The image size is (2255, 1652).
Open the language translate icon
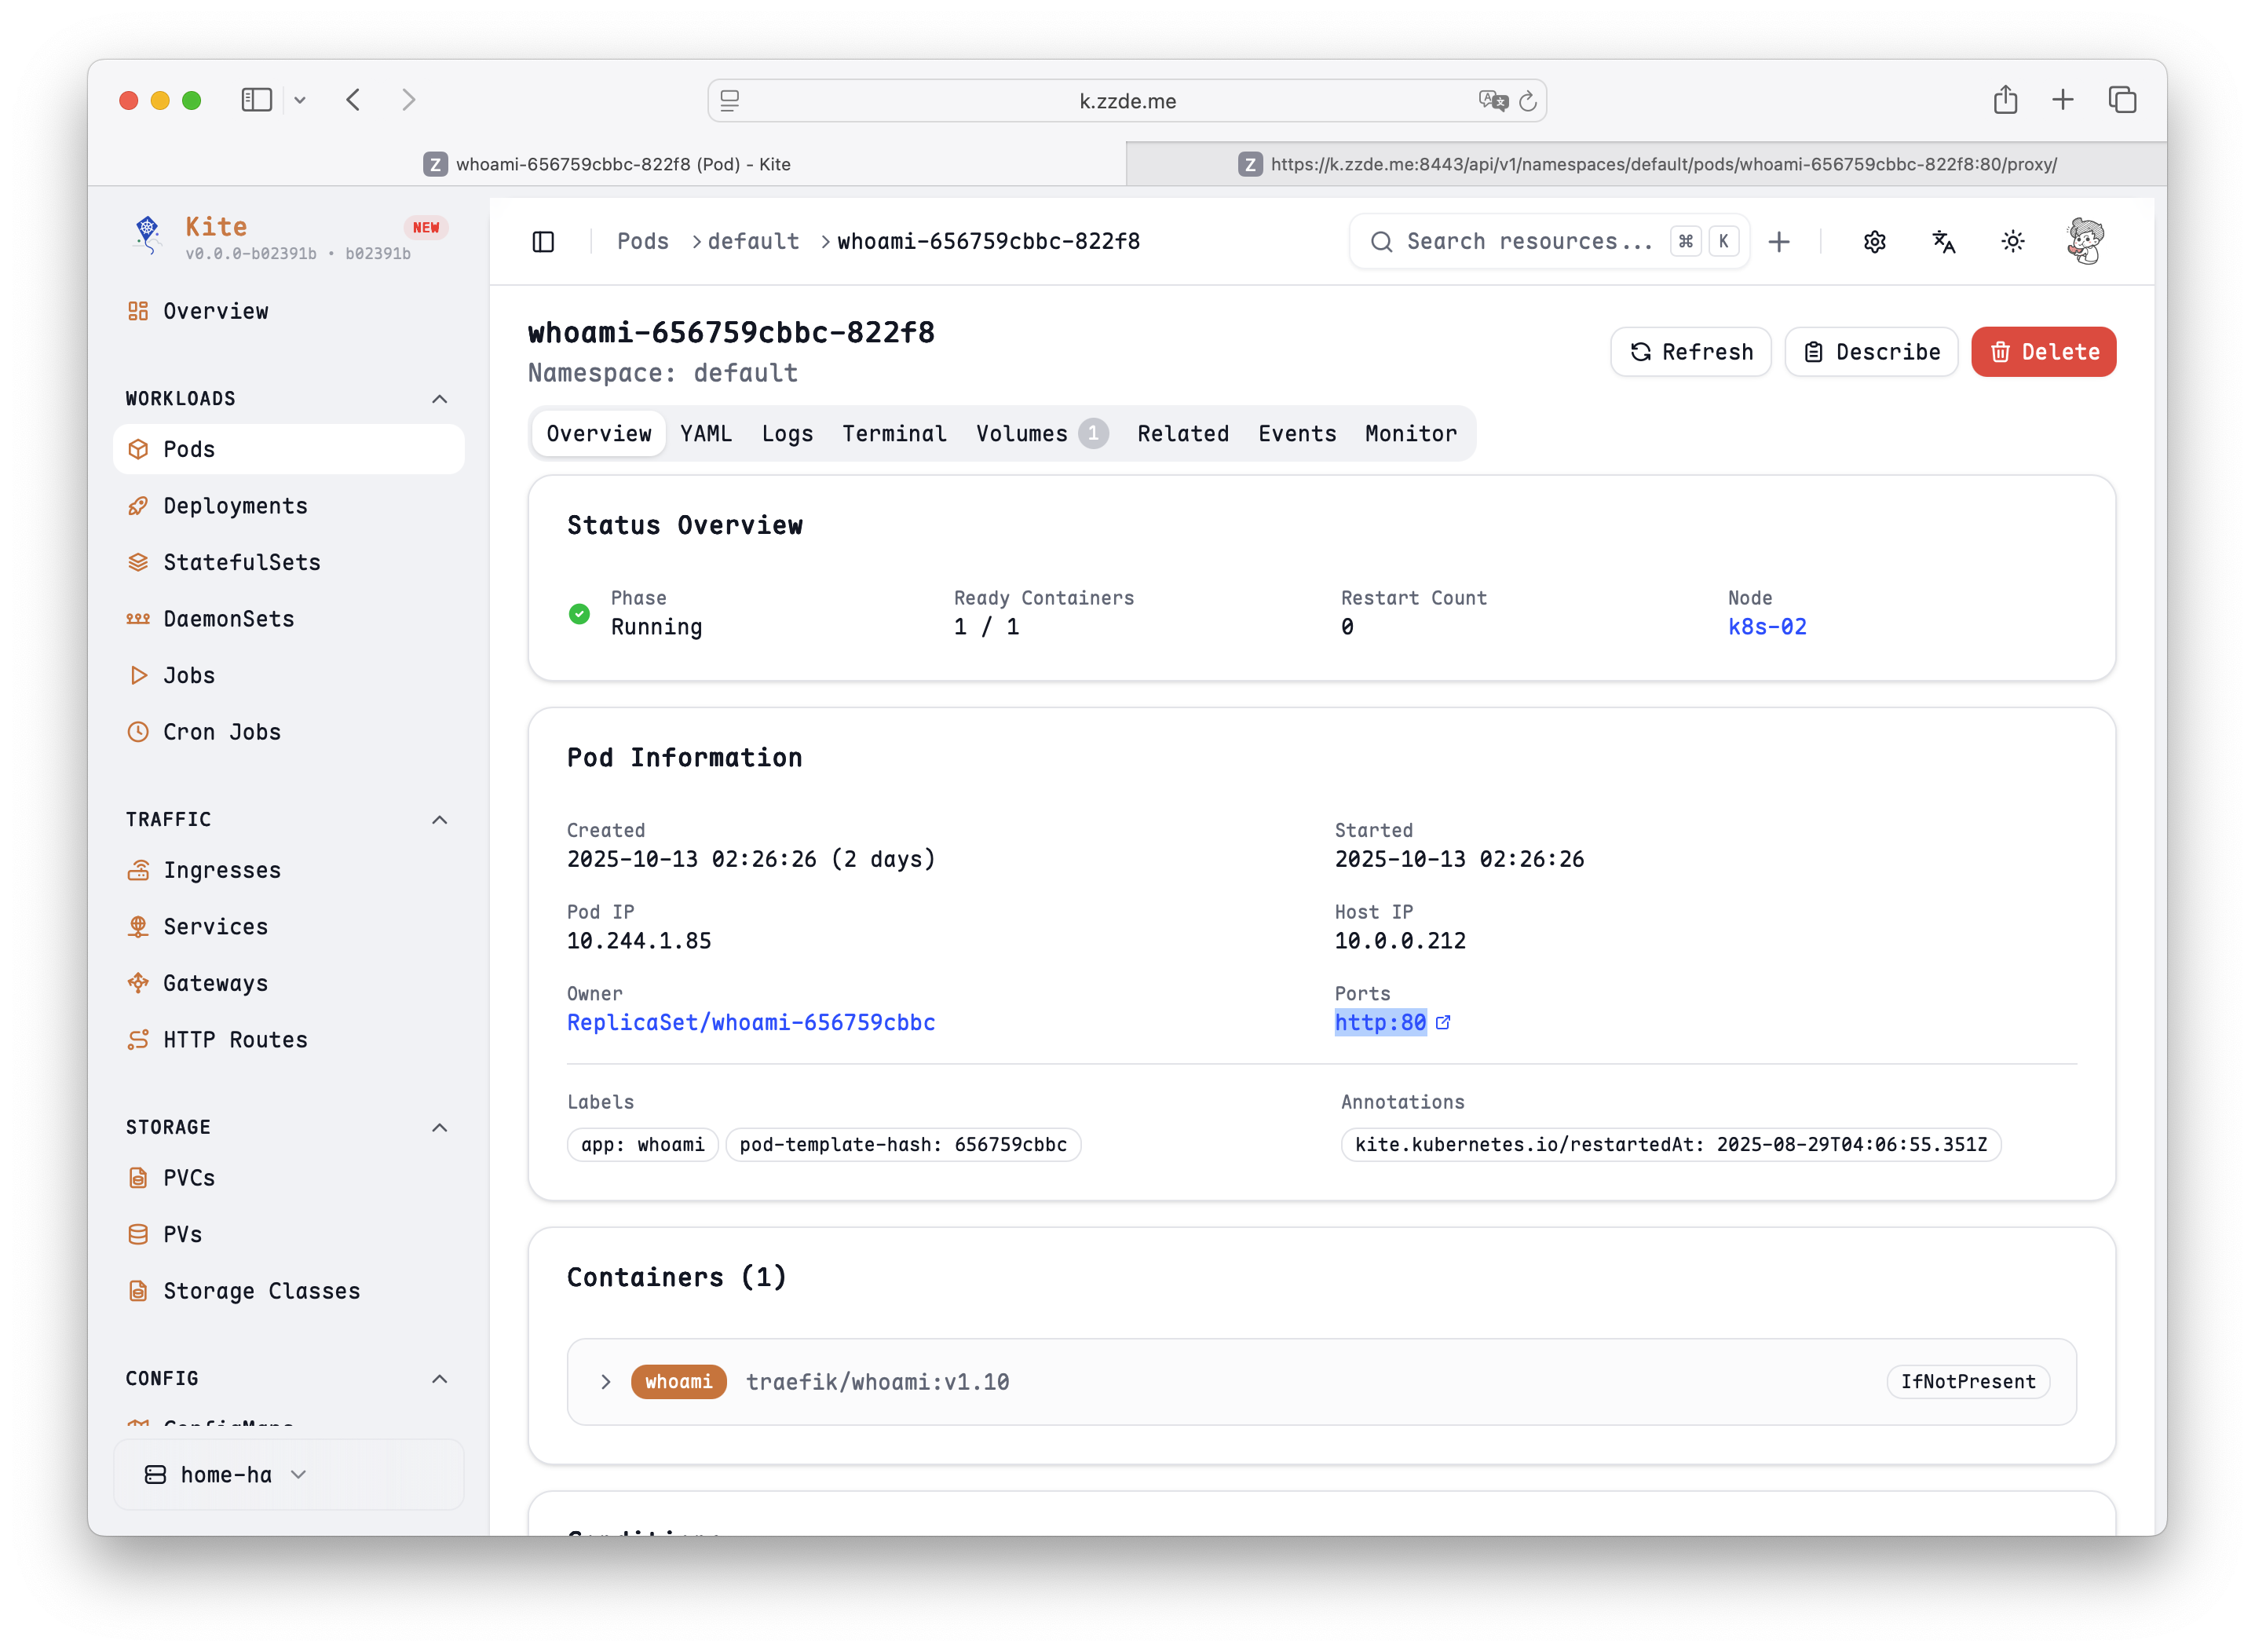click(x=1943, y=241)
